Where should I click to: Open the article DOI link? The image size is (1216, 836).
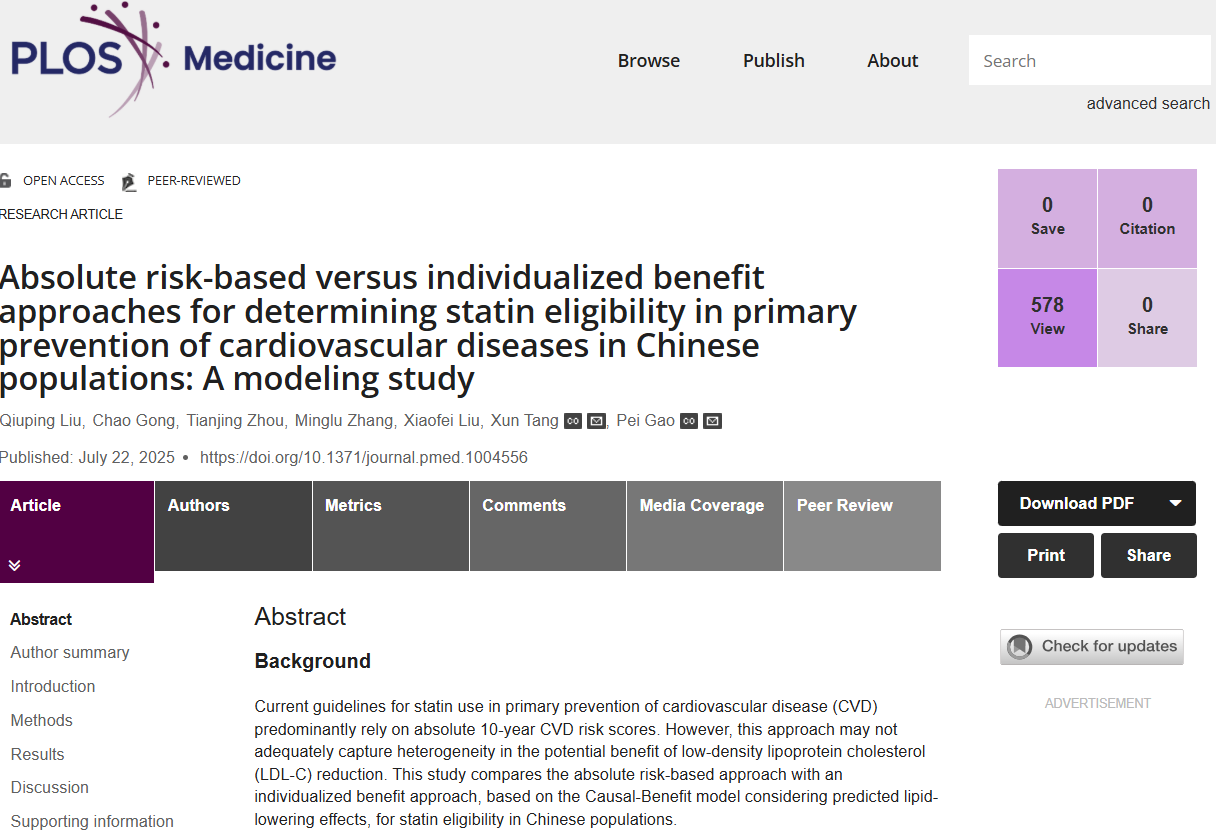coord(364,458)
